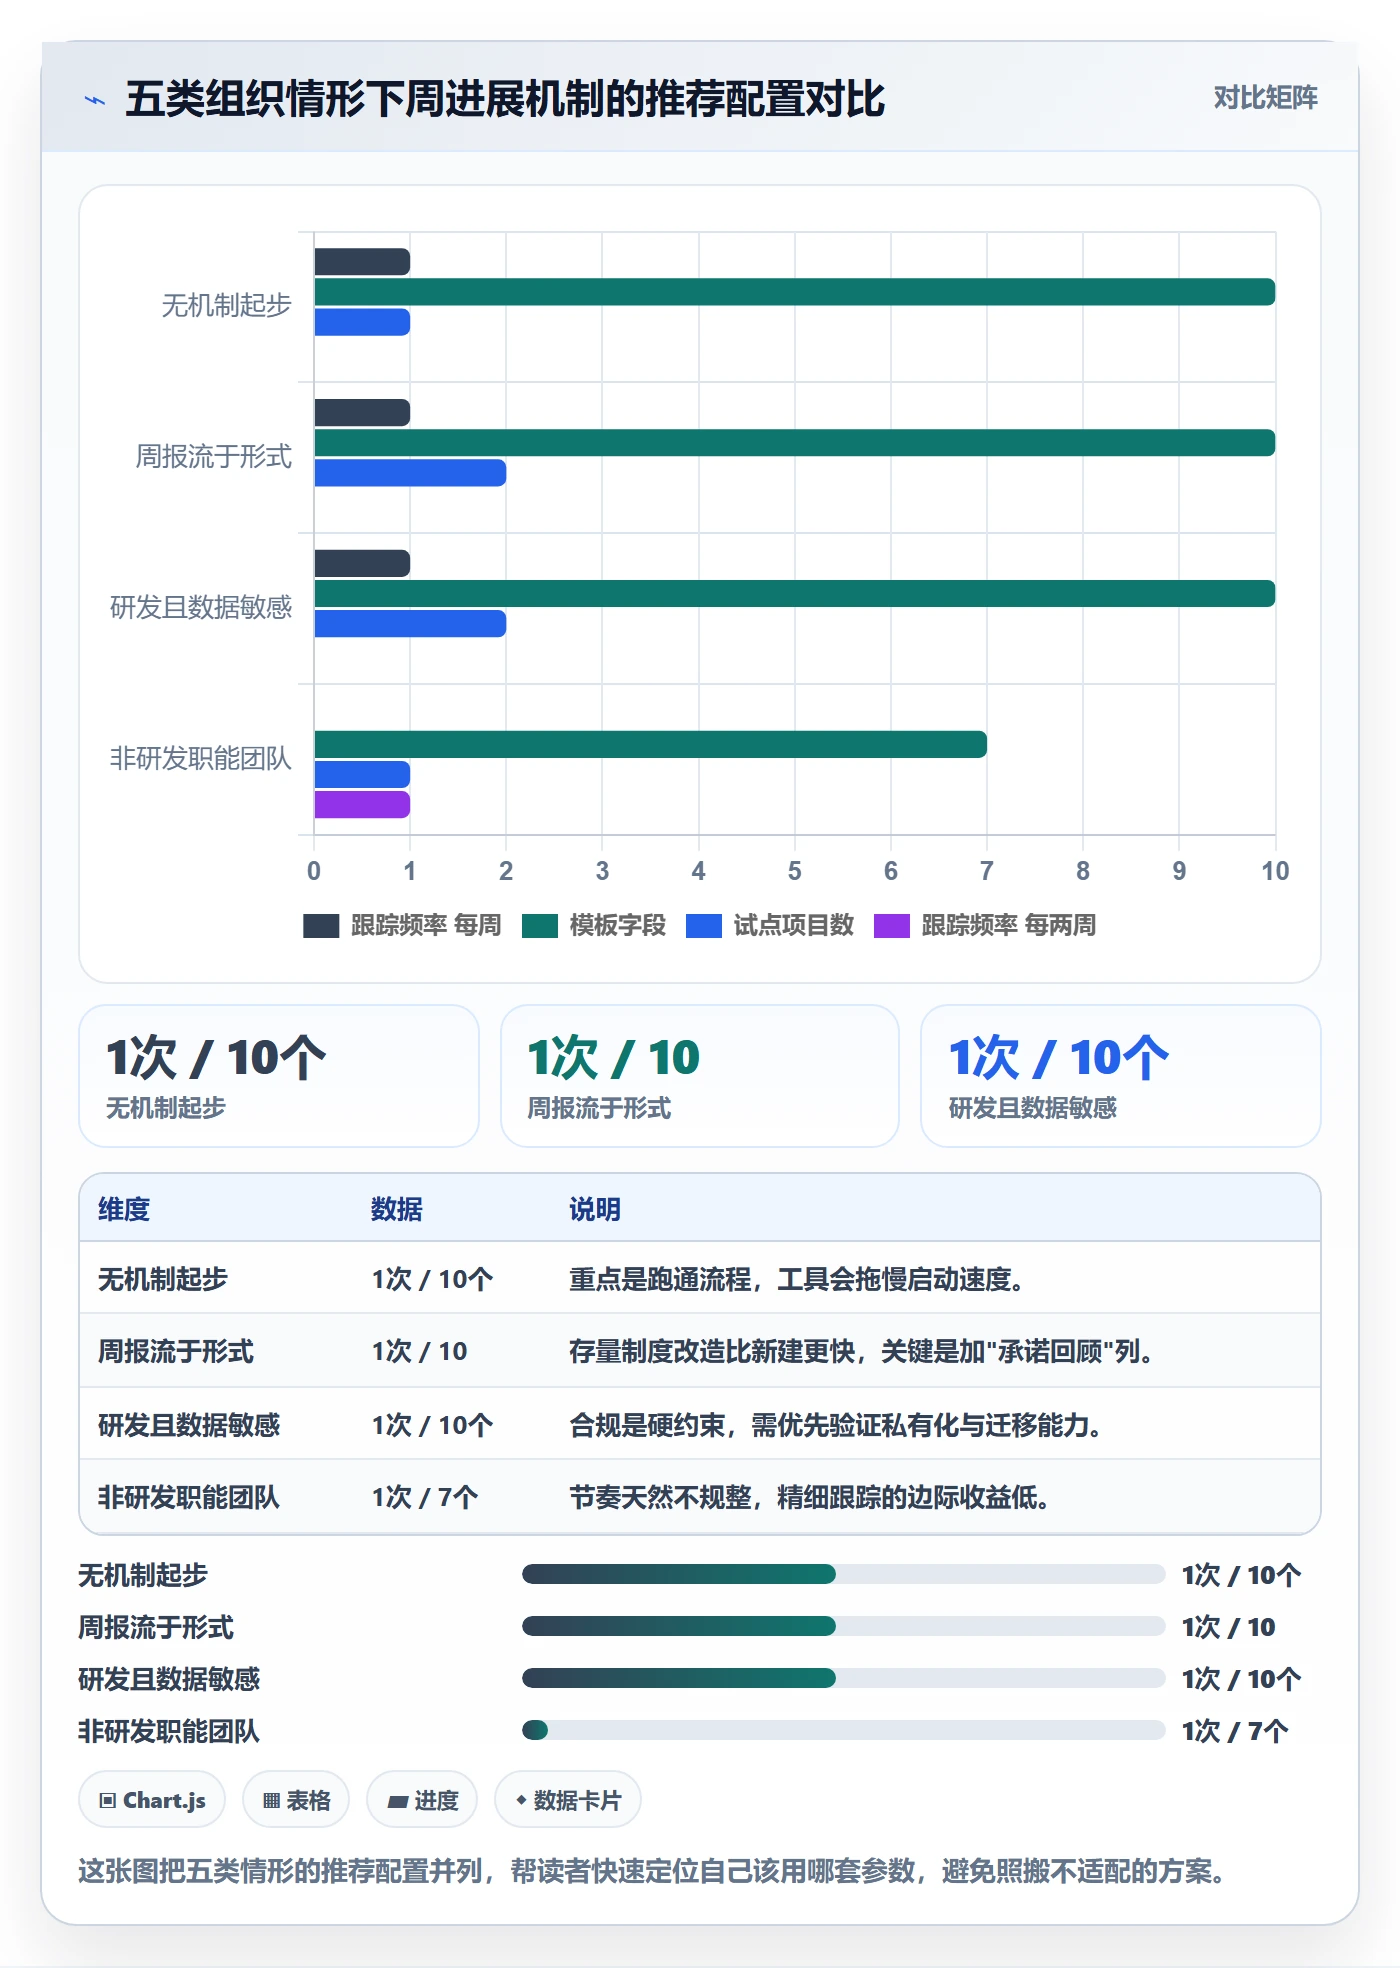Click the footer caption starting 这张图把五类情形
Viewport: 1400px width, 1968px height.
[652, 1871]
